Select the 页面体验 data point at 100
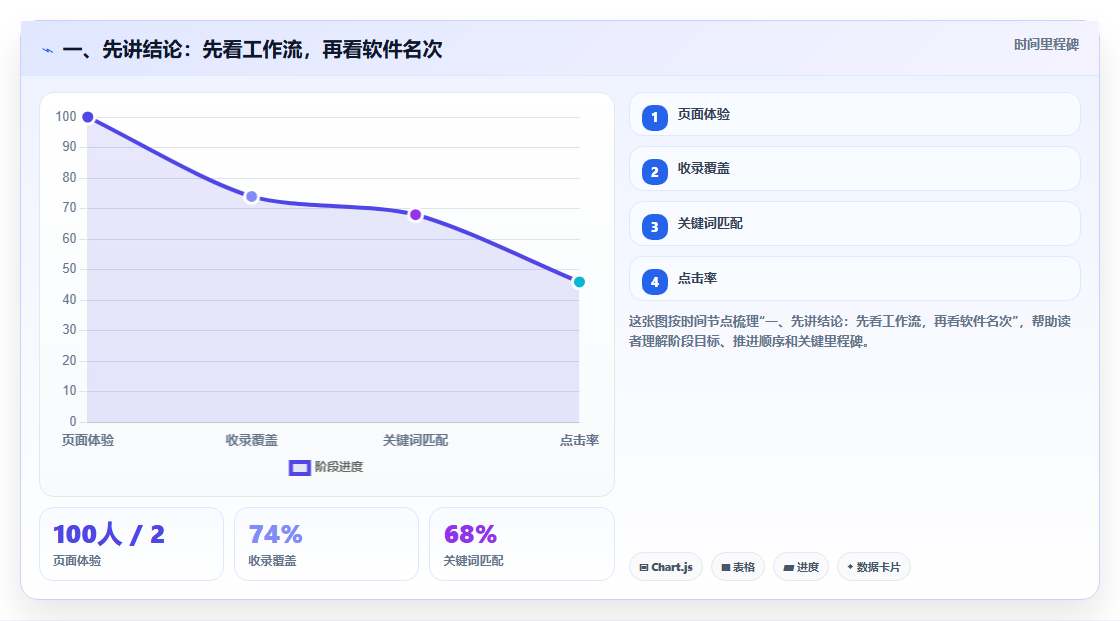Viewport: 1120px width, 621px height. coord(88,117)
